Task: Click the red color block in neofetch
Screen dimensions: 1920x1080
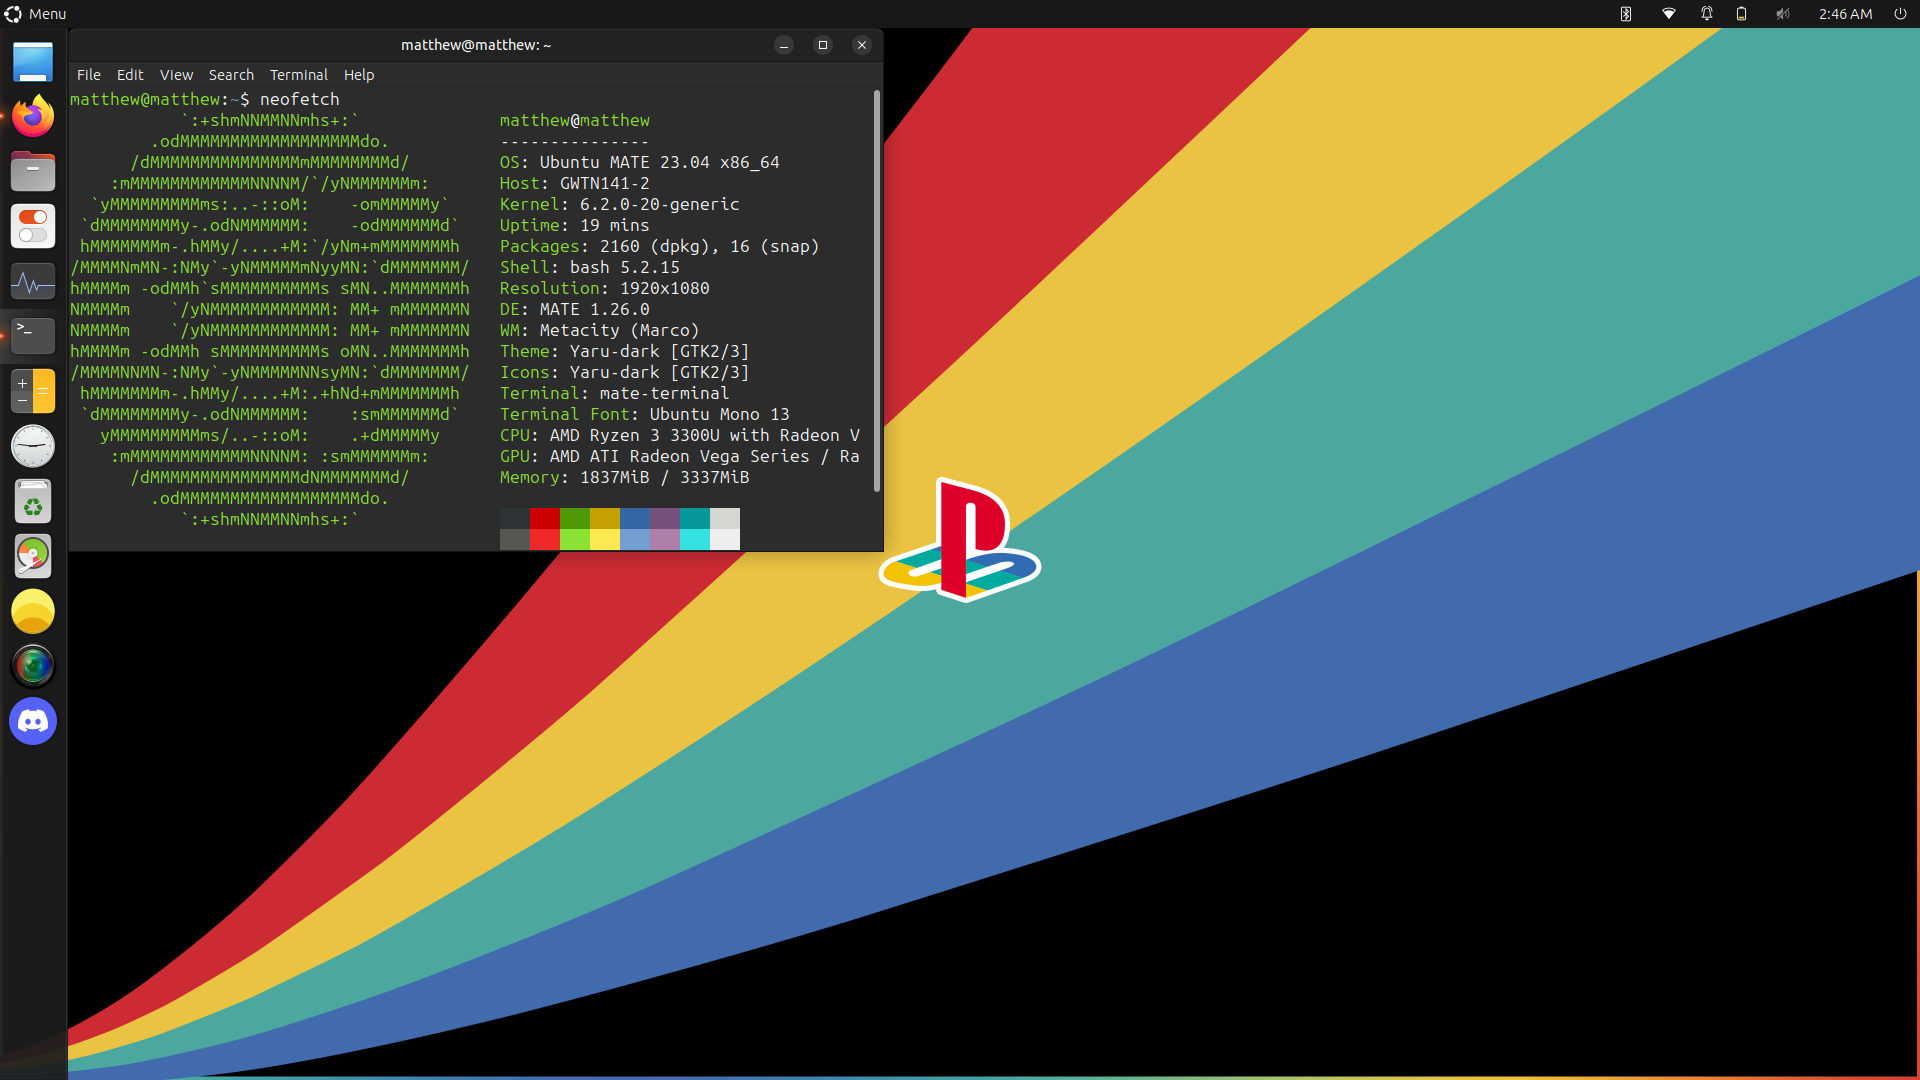Action: [x=545, y=518]
